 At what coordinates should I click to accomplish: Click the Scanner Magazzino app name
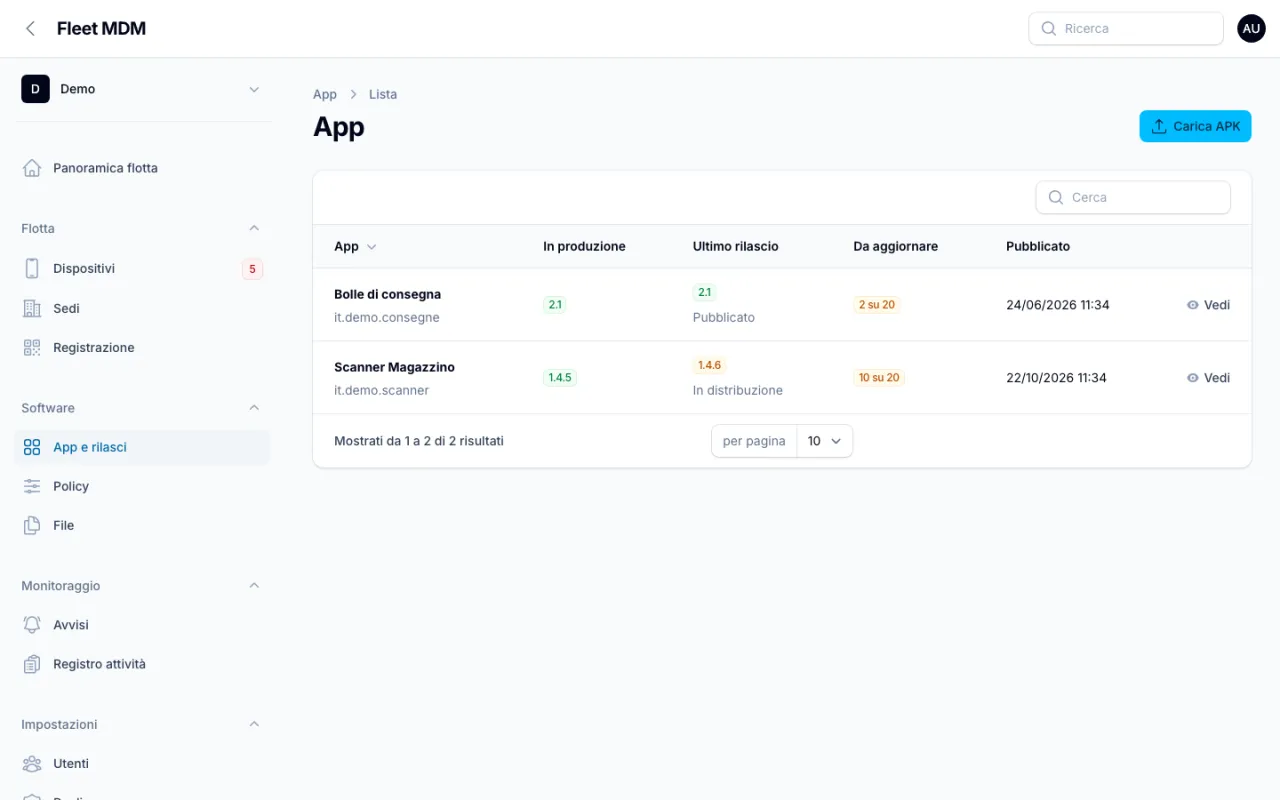pyautogui.click(x=394, y=367)
